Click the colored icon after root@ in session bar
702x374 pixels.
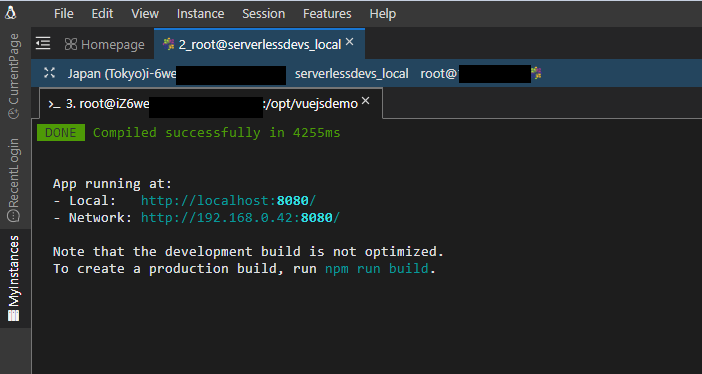coord(536,73)
